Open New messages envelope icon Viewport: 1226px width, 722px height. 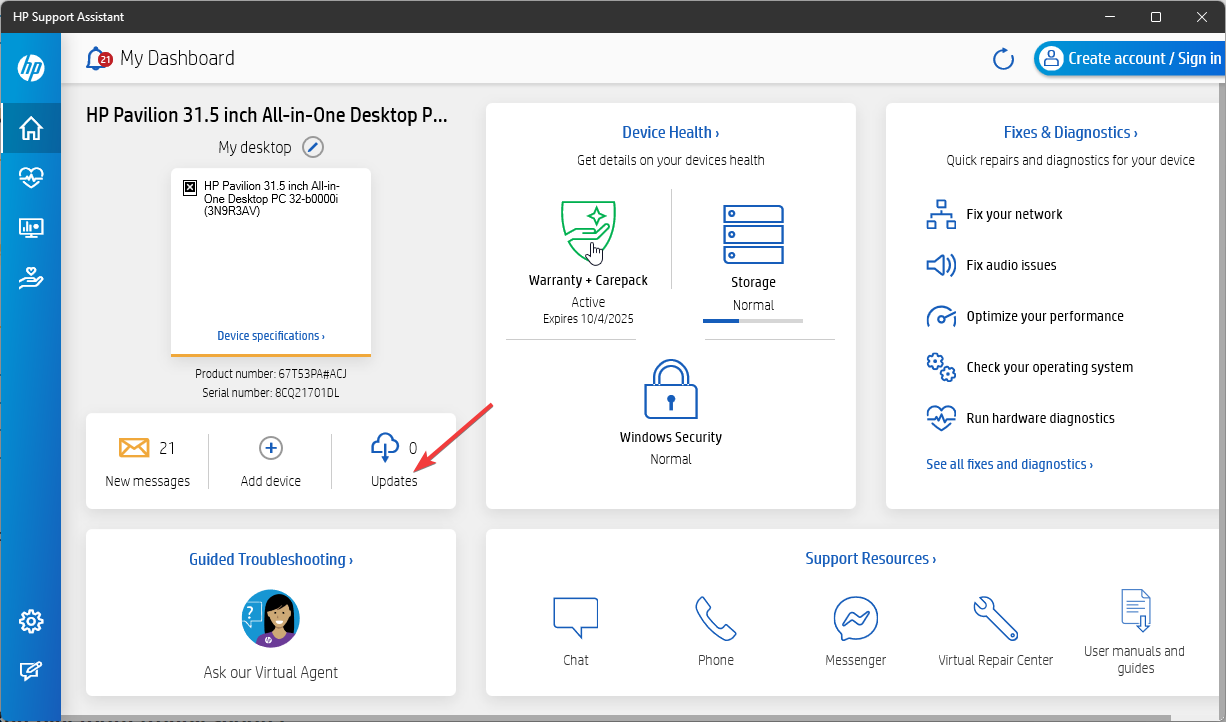tap(134, 447)
